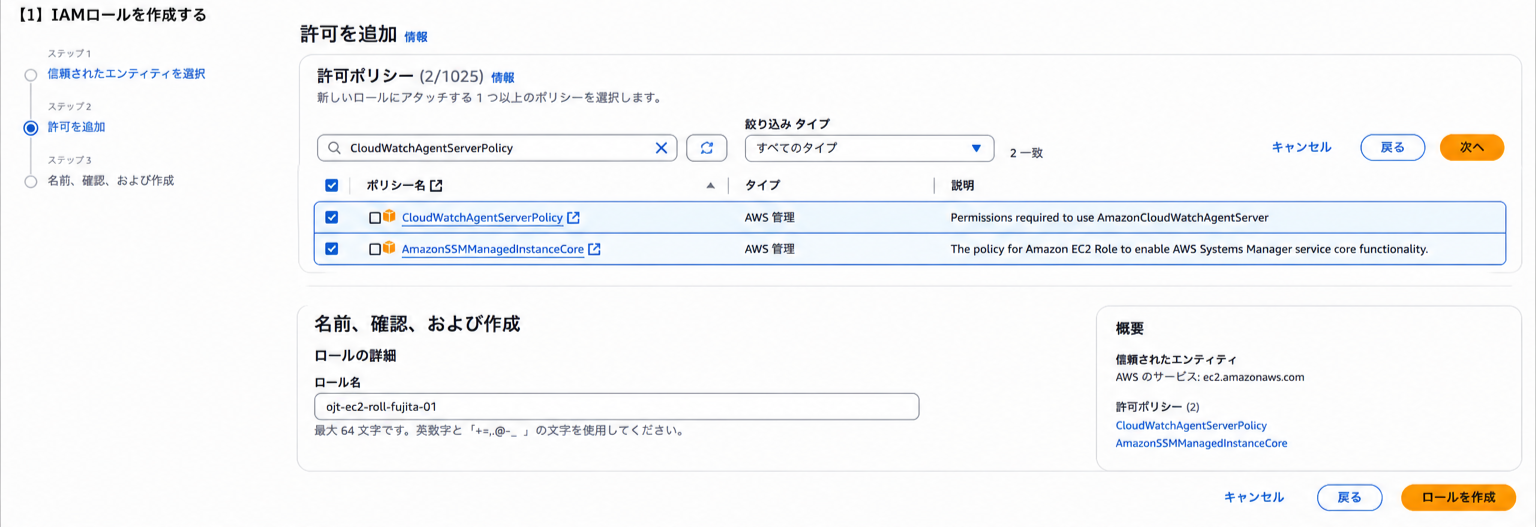Expand the AmazonSSMManagedInstanceCore row details box
1536x527 pixels.
[375, 249]
